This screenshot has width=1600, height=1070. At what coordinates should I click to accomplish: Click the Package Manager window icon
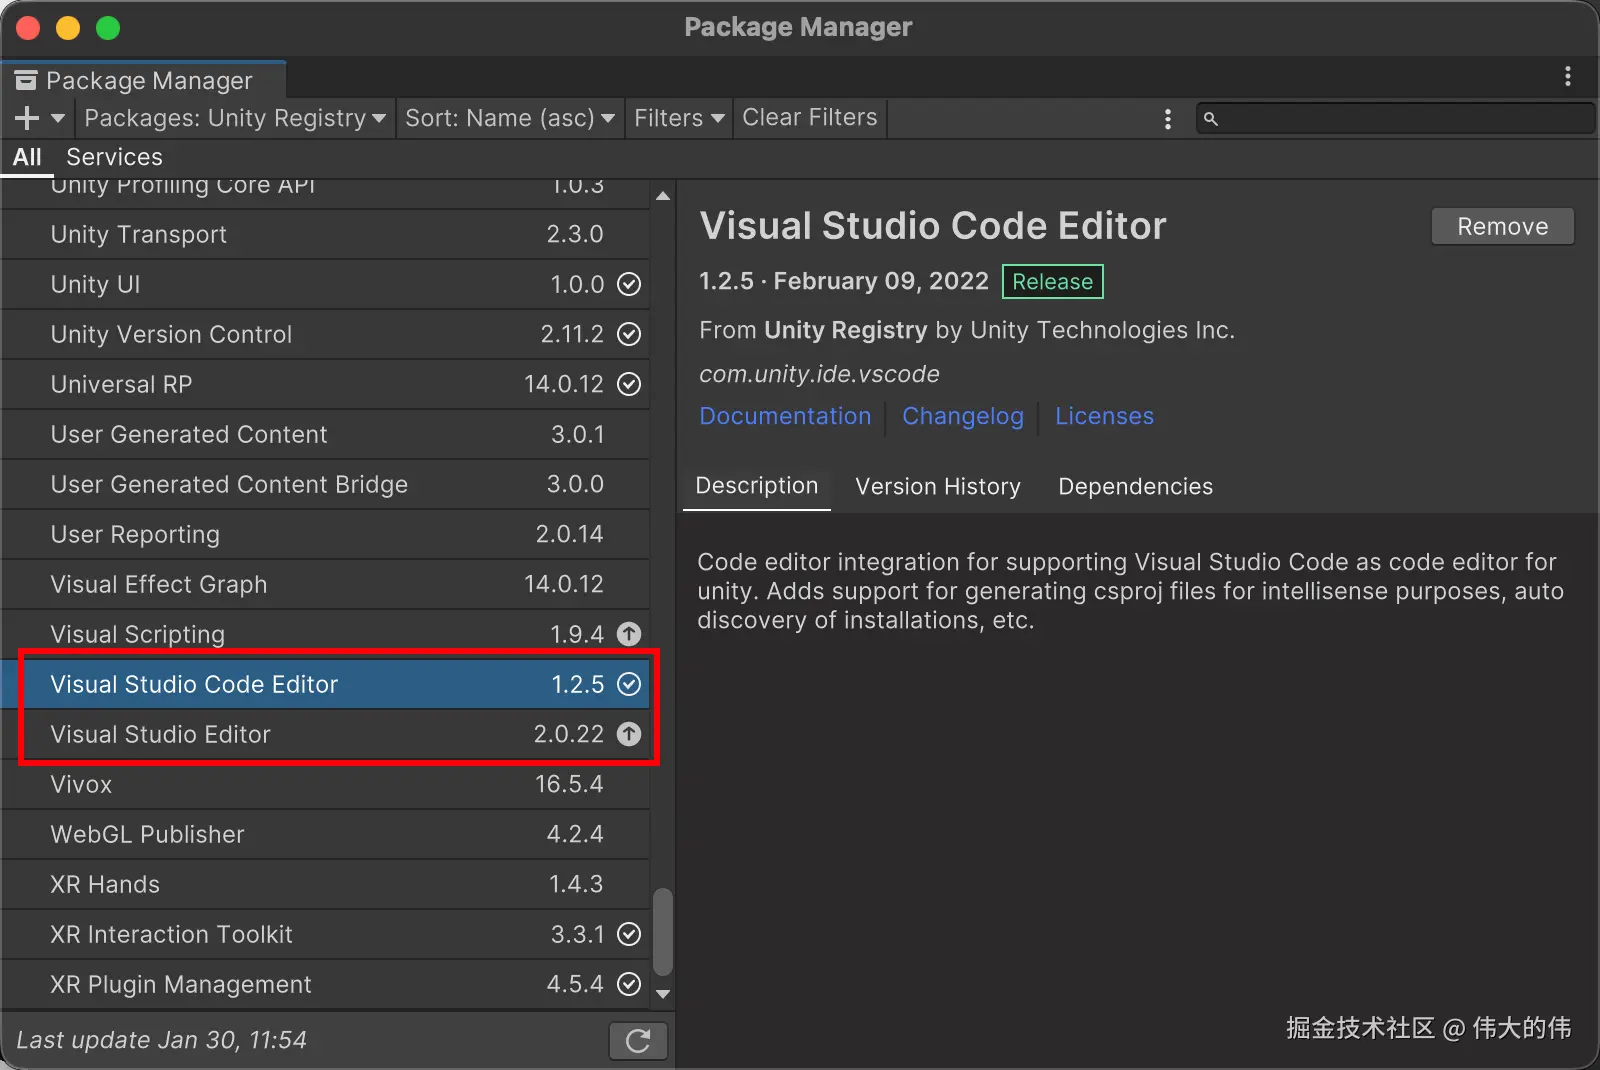(27, 79)
